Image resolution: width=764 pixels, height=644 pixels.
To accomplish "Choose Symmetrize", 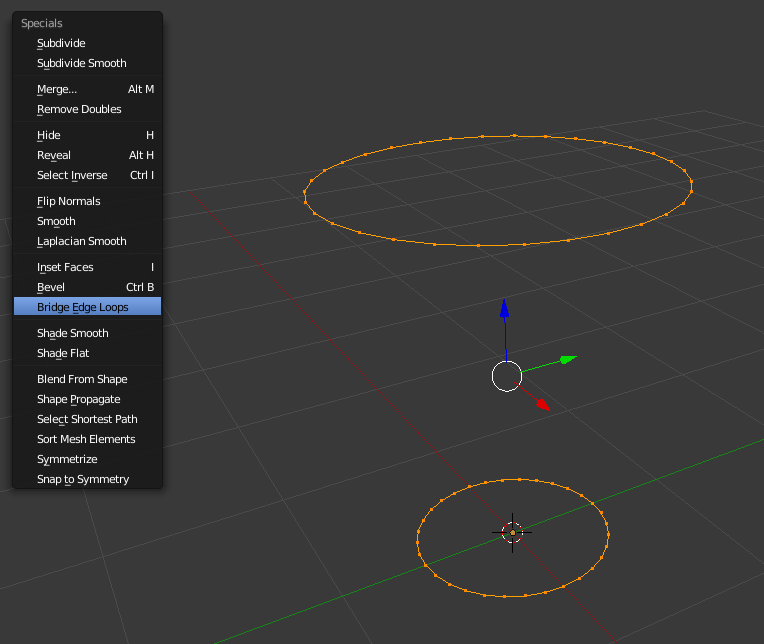I will click(87, 459).
